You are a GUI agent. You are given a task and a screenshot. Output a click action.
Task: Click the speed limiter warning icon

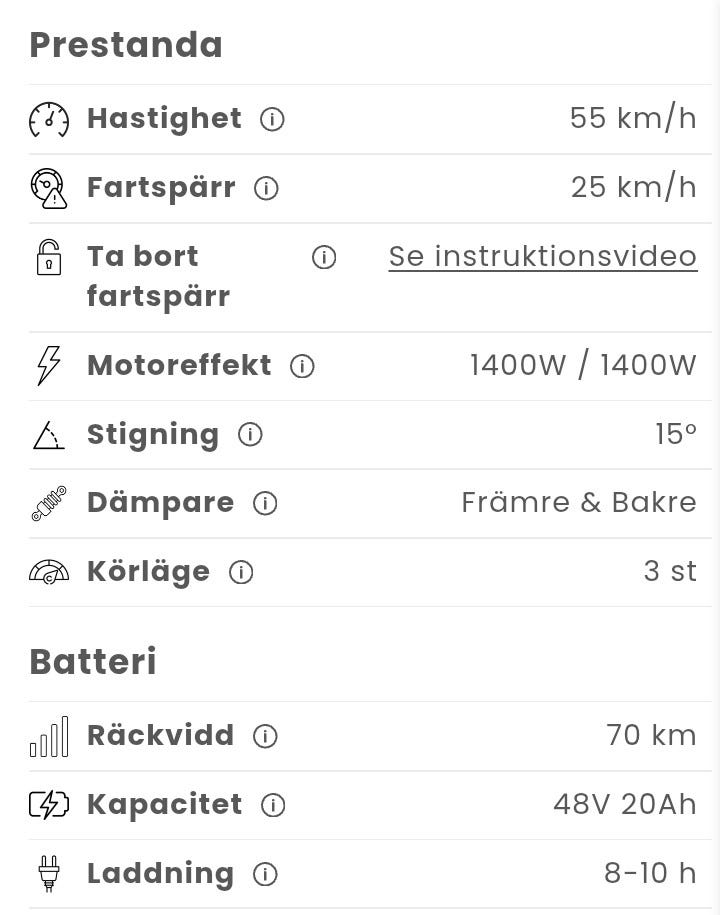[49, 189]
